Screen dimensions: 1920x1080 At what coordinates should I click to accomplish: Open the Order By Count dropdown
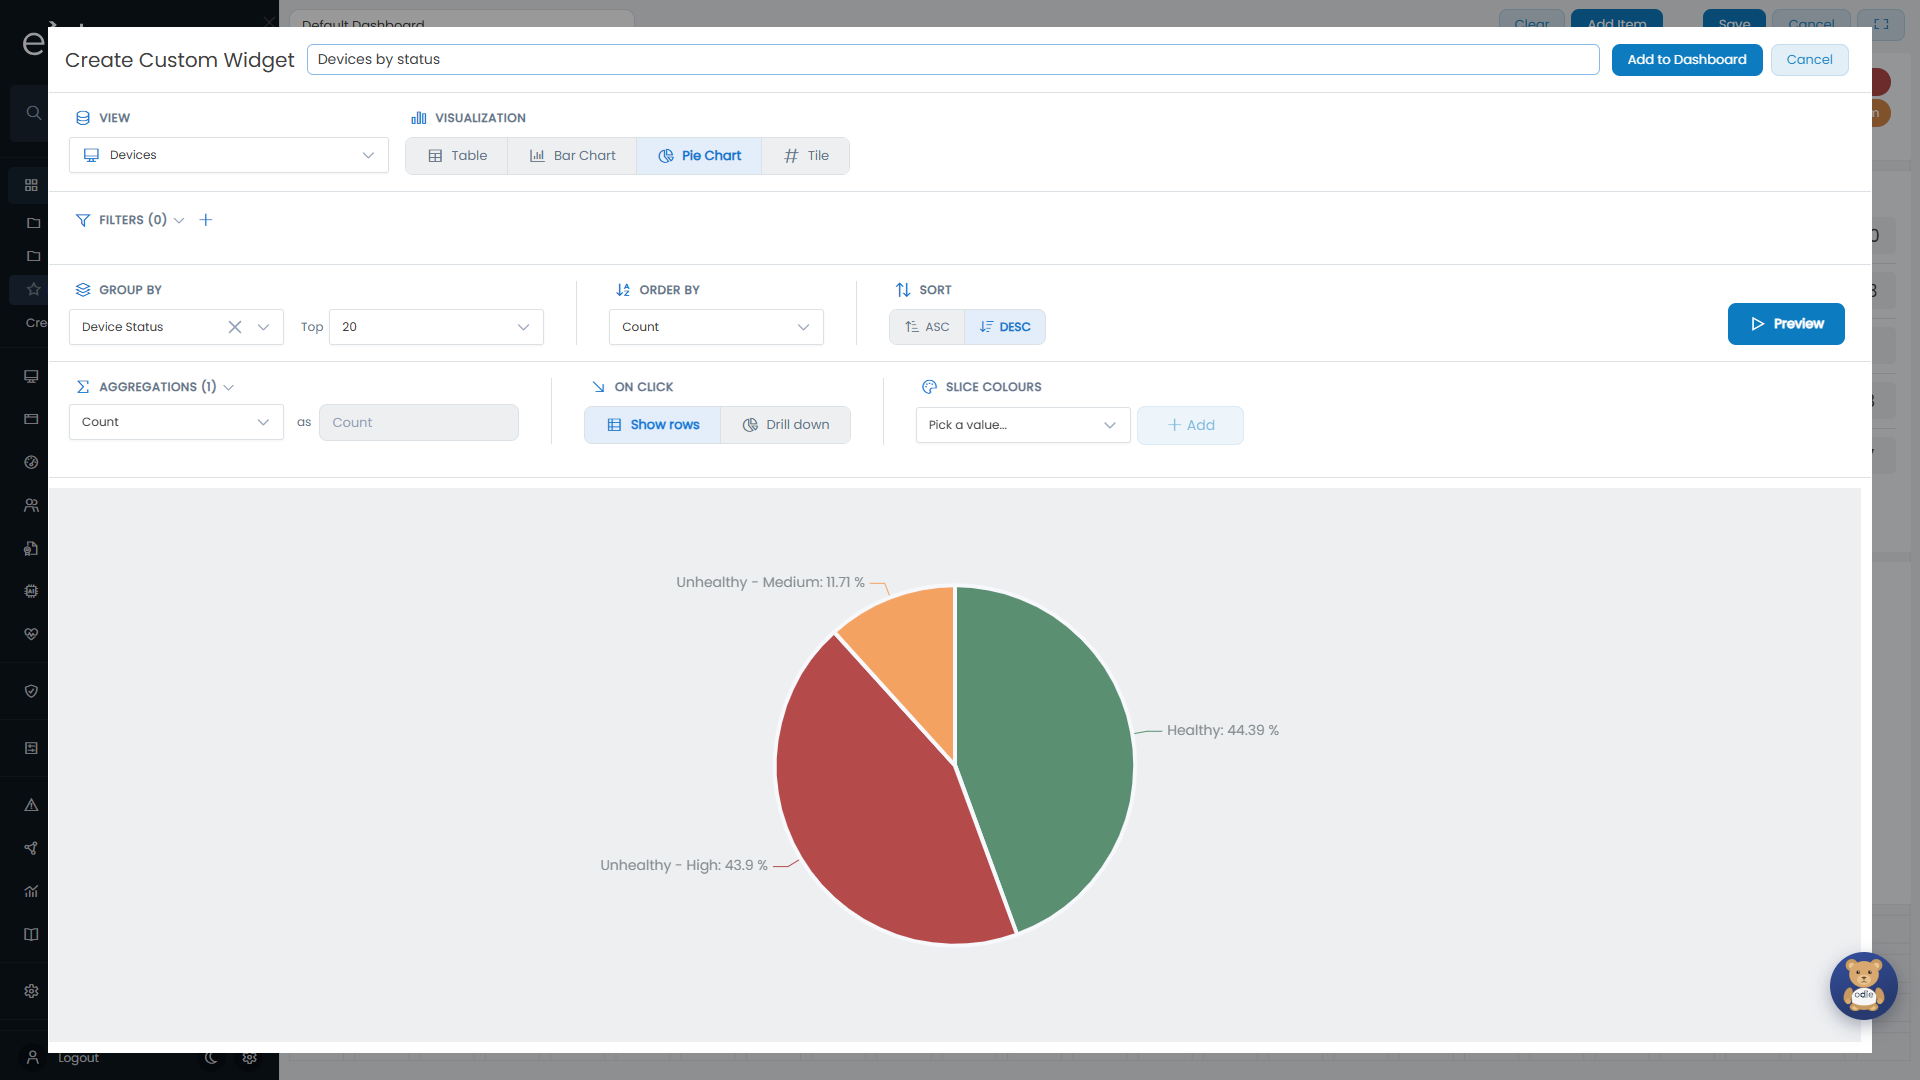pyautogui.click(x=716, y=327)
